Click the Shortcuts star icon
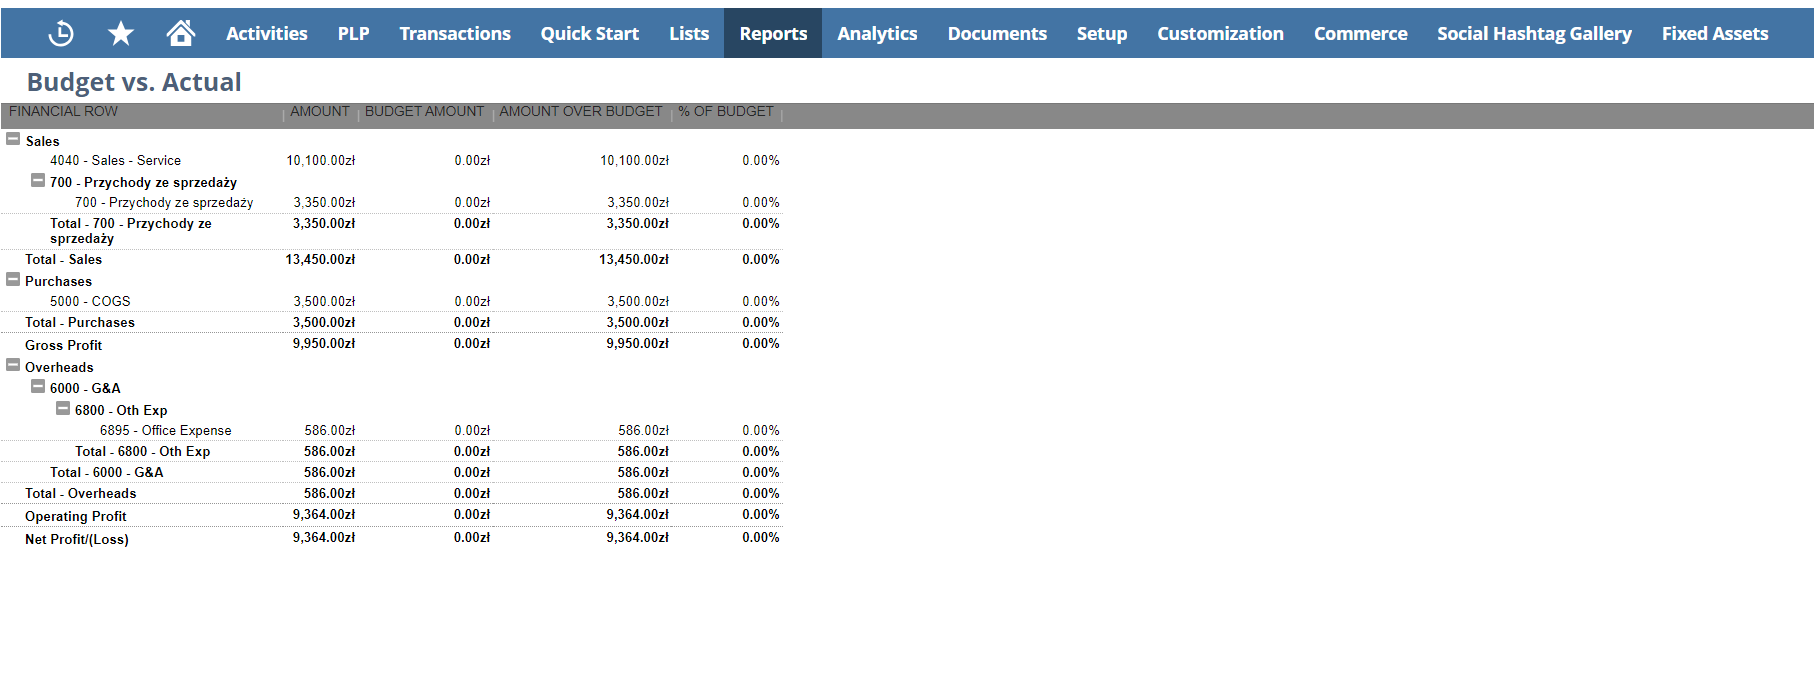This screenshot has width=1814, height=675. point(121,34)
